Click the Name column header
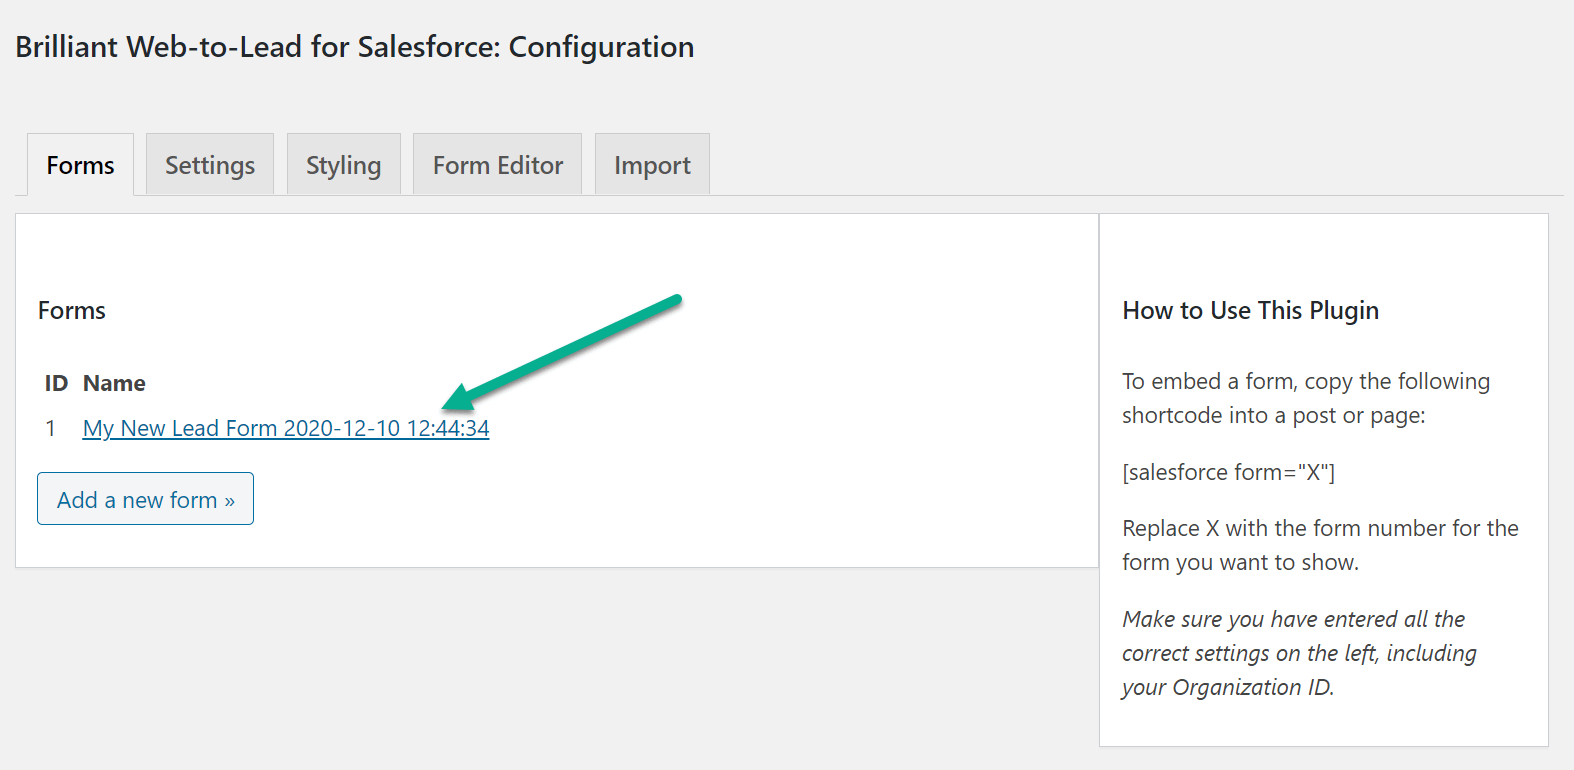The image size is (1574, 770). [x=114, y=383]
